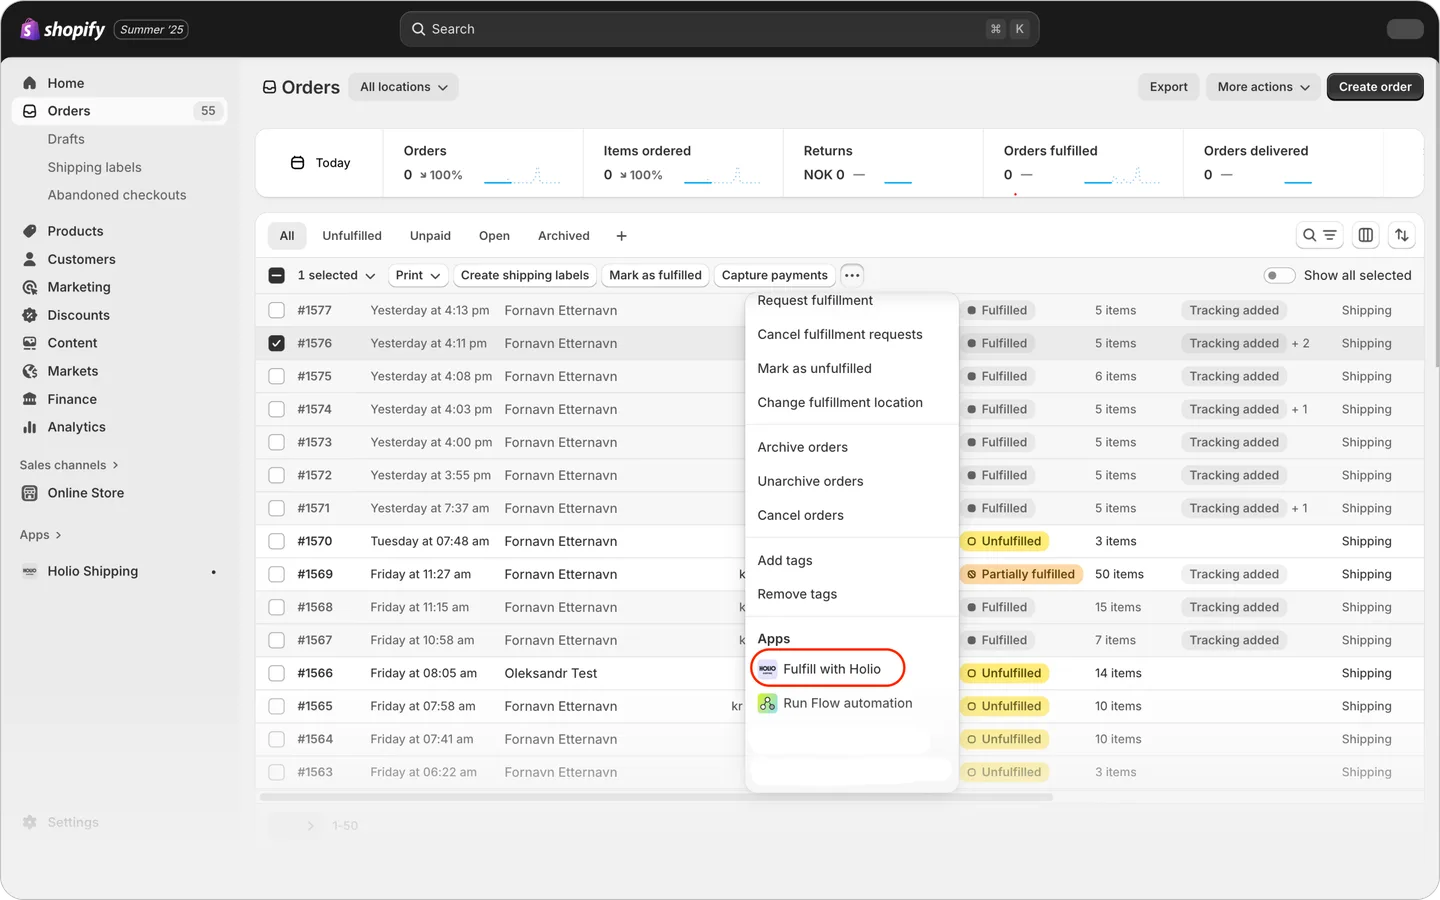Click Run Flow automation icon
The width and height of the screenshot is (1440, 900).
click(767, 703)
